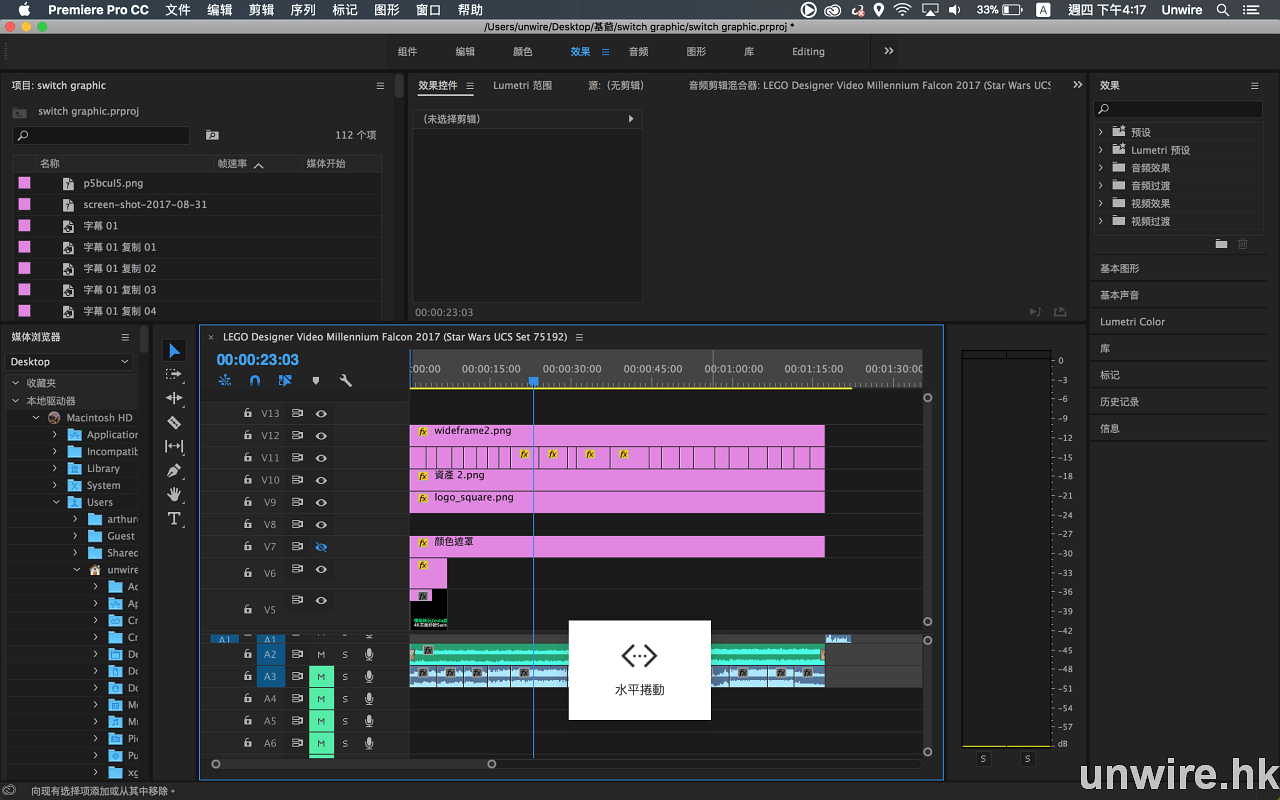1280x800 pixels.
Task: Pick the Type (T) tool
Action: click(x=174, y=518)
